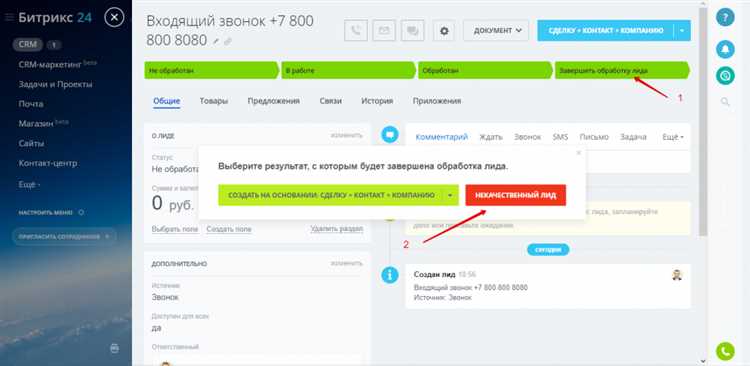Open the Ещё dropdown in the timeline tabs
750x366 pixels.
[x=673, y=137]
